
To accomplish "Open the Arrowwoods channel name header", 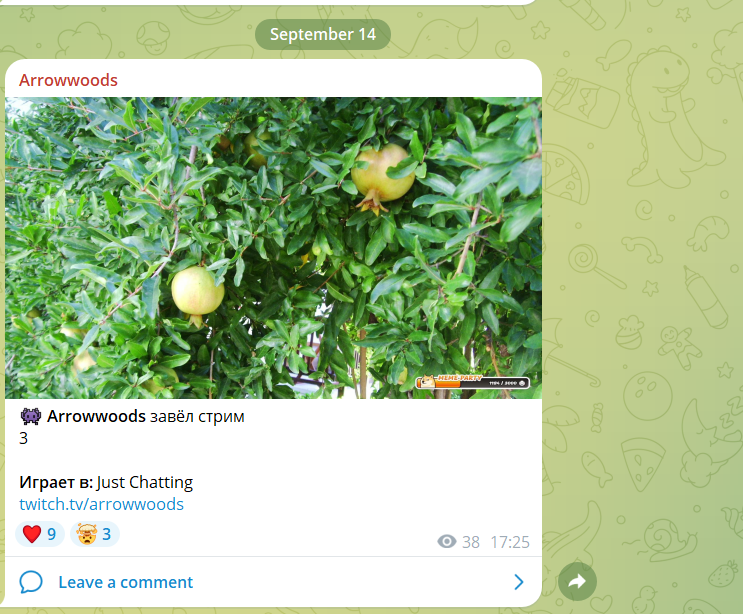I will [68, 80].
